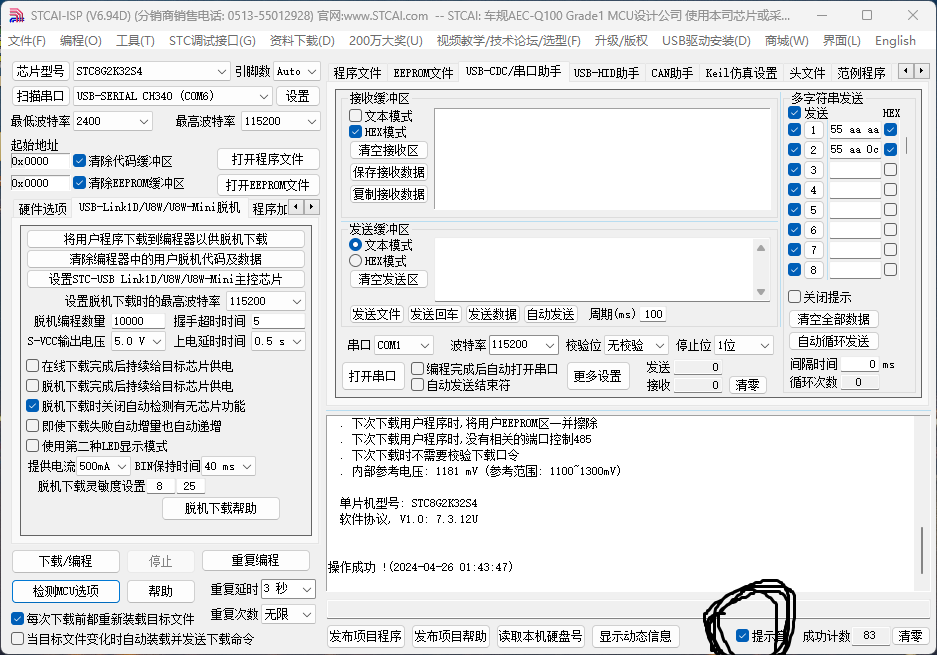This screenshot has width=937, height=655.
Task: Click send buffer scrollbar down arrow
Action: pos(761,292)
